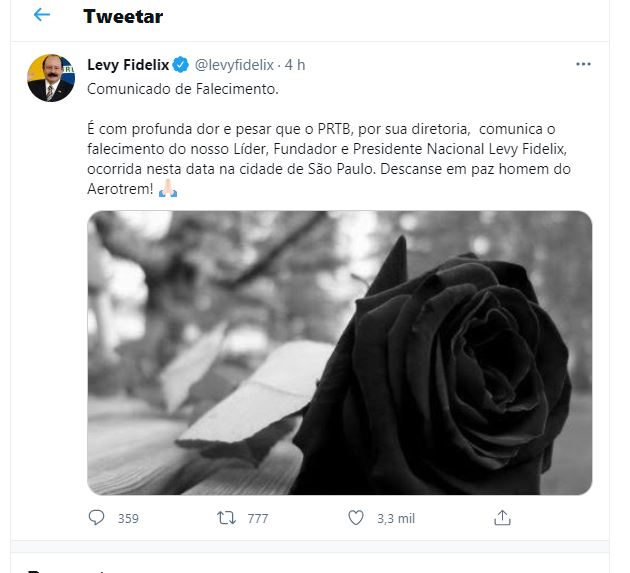Open the tweet's three-dot more menu
630x573 pixels.
(584, 65)
